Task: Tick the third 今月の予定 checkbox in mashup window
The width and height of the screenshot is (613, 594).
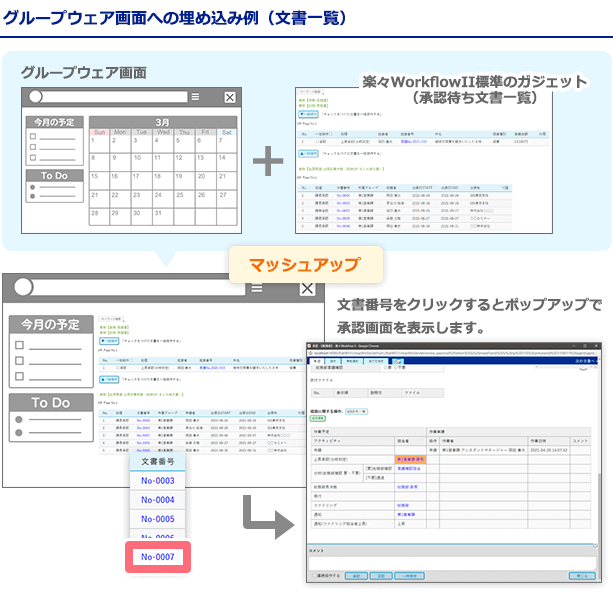Action: [x=19, y=376]
